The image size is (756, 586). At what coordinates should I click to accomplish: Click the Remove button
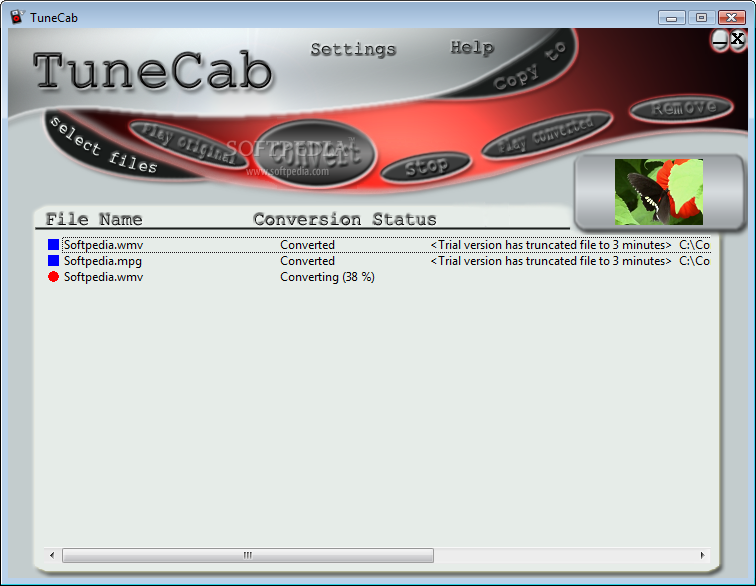tap(682, 108)
